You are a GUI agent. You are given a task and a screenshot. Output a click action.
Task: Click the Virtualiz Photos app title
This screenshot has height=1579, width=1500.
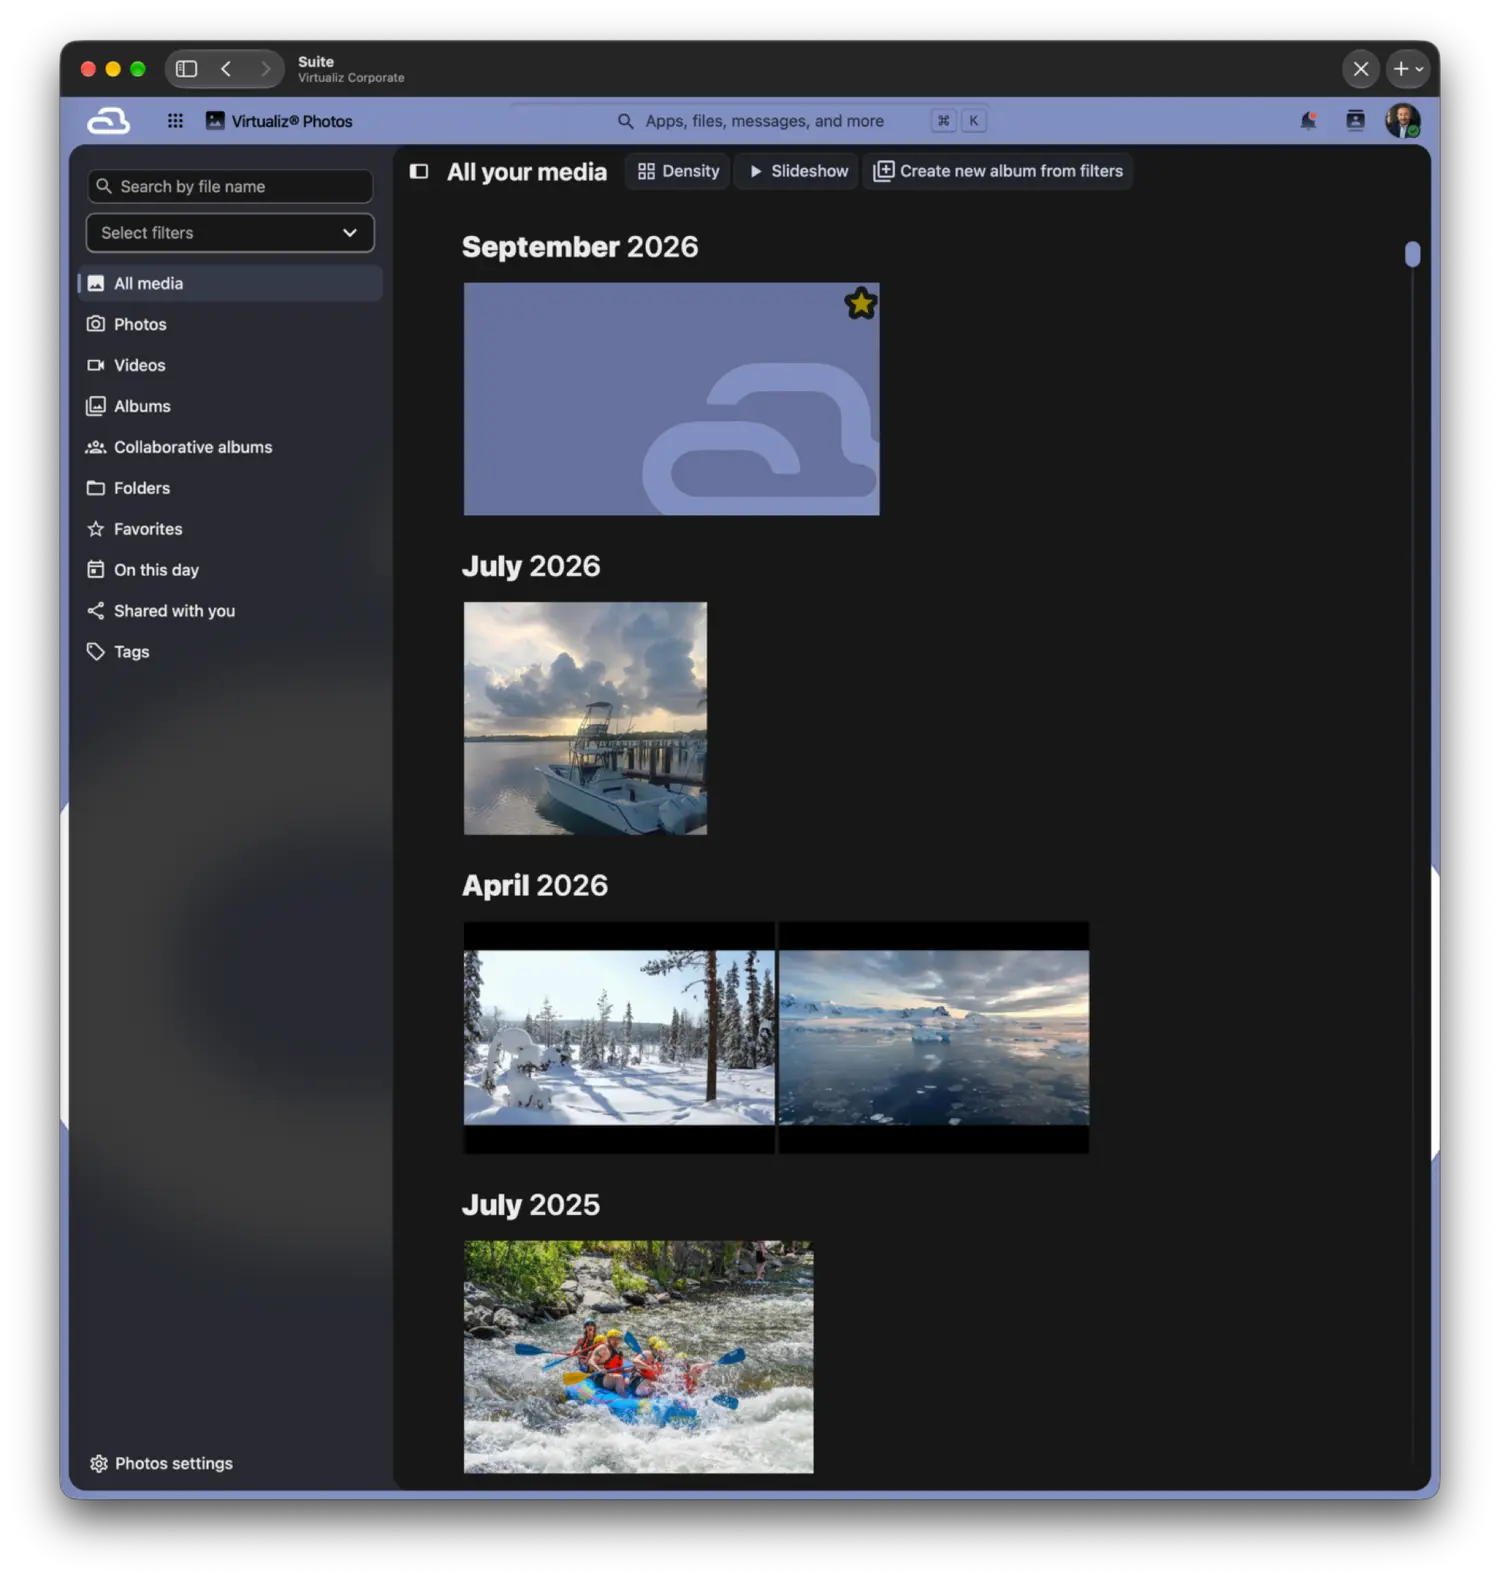[280, 121]
